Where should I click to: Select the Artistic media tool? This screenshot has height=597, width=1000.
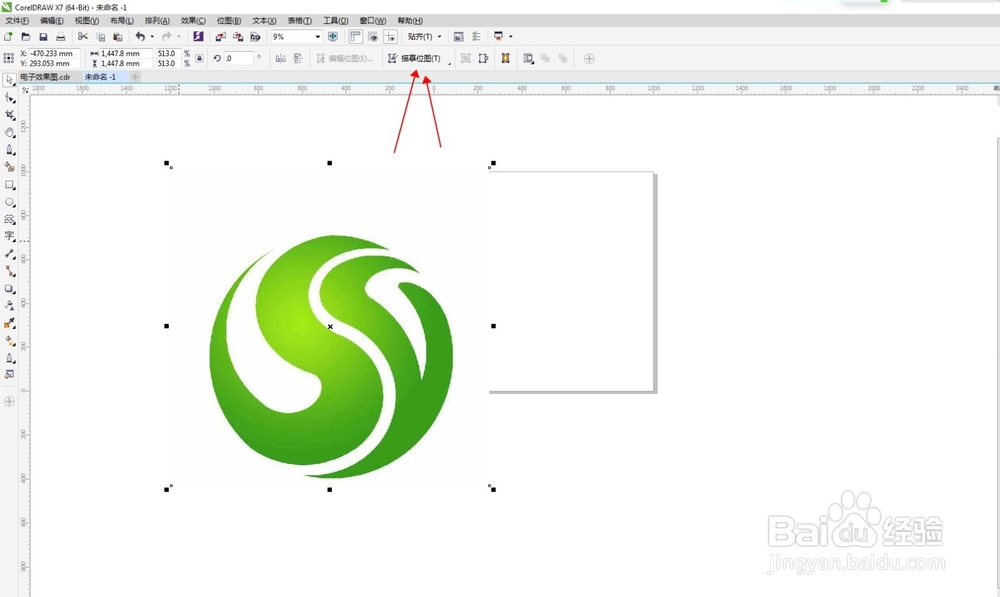click(x=9, y=167)
